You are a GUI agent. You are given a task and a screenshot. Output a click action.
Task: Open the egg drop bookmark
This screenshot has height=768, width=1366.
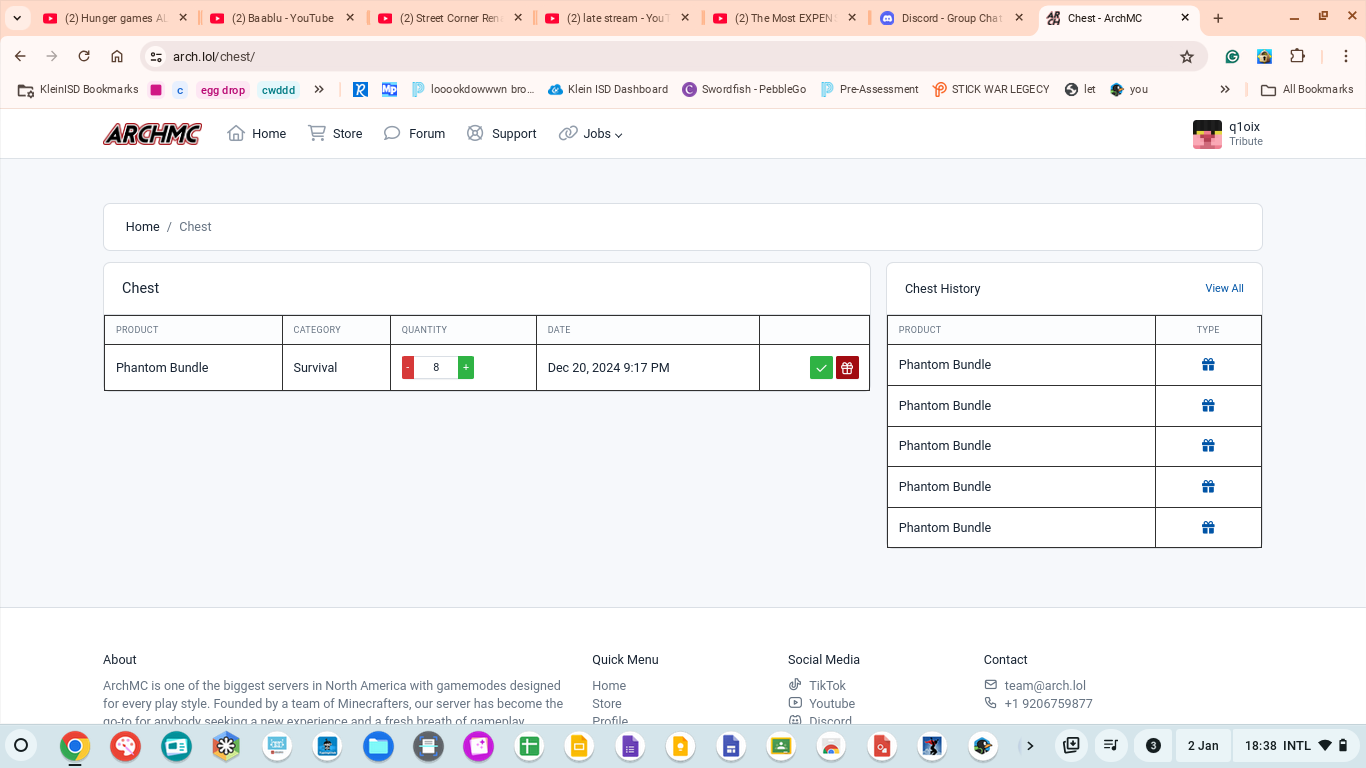222,90
